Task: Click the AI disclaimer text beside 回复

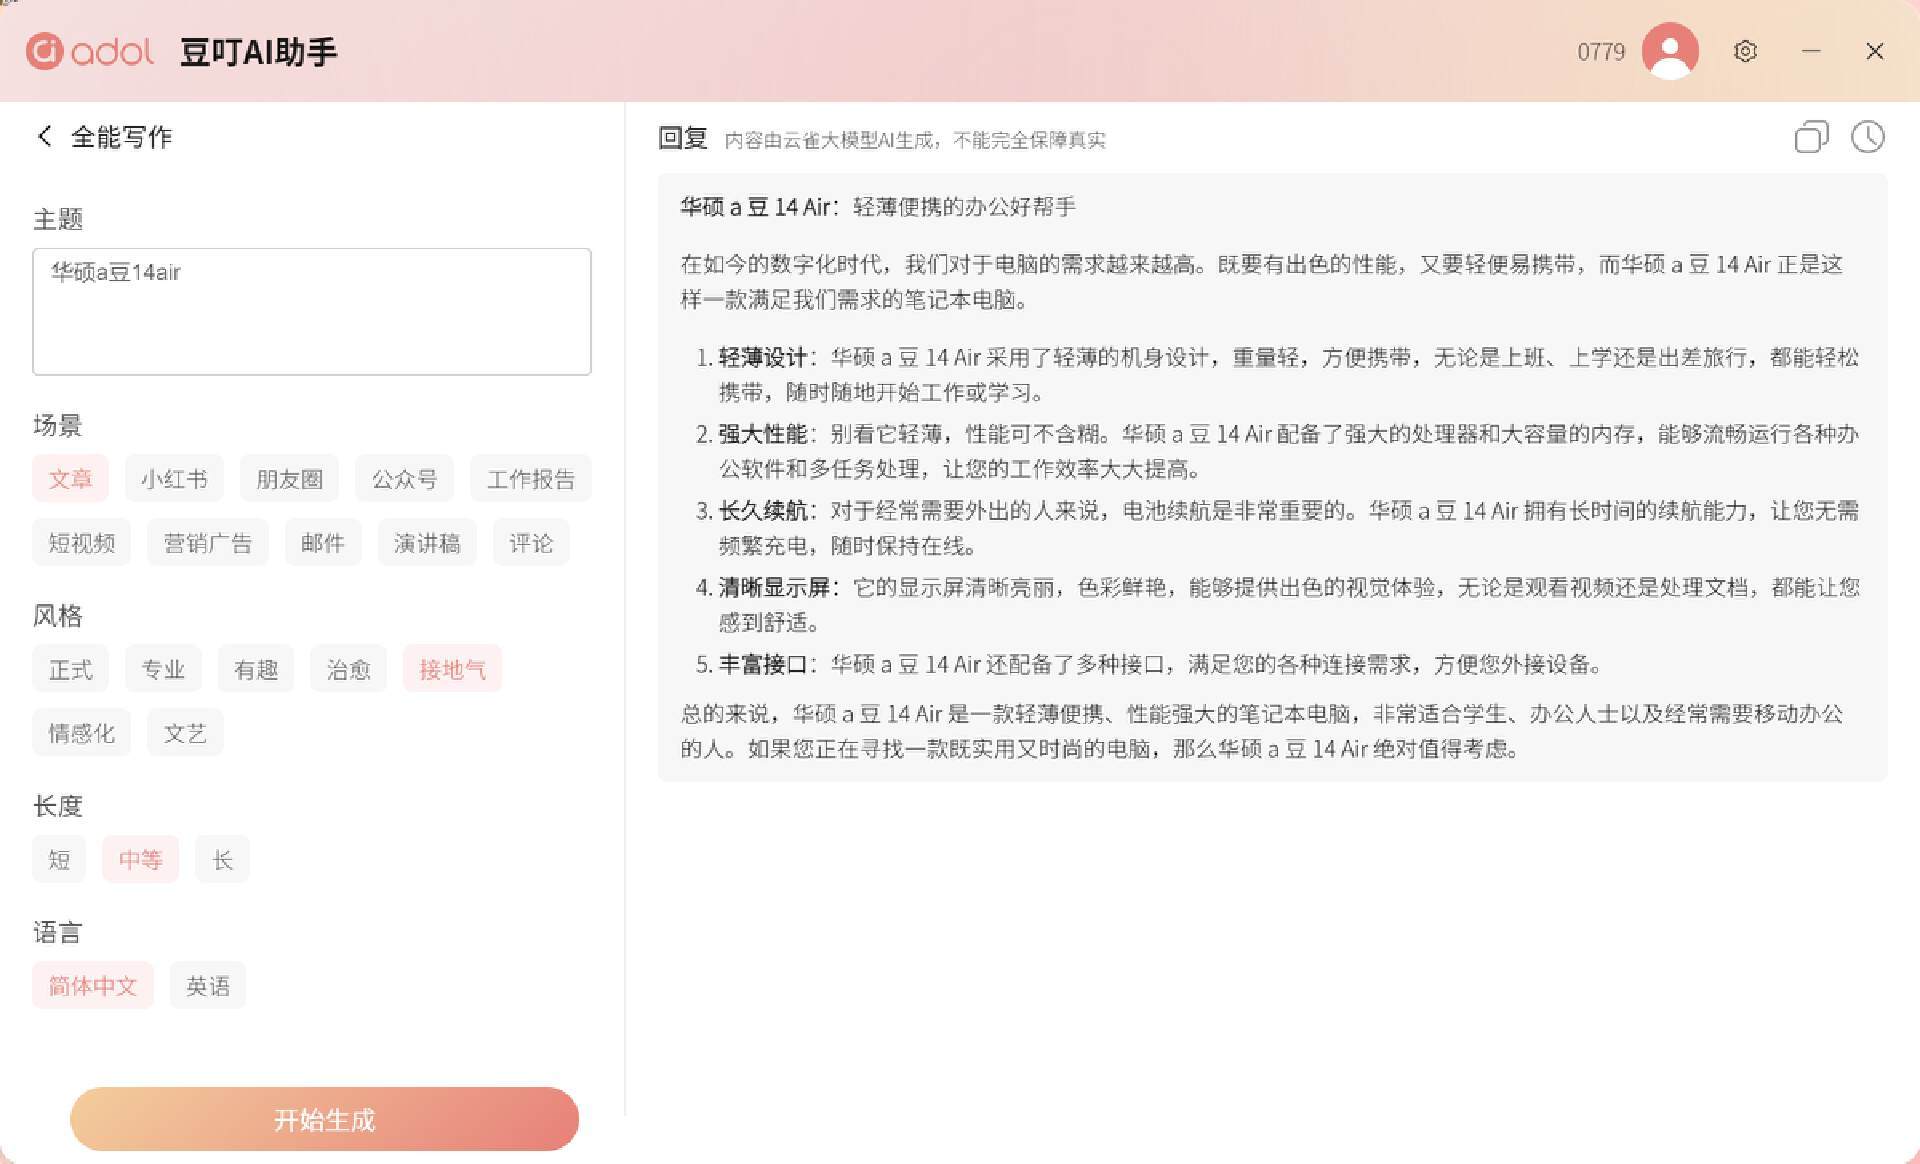Action: point(915,140)
